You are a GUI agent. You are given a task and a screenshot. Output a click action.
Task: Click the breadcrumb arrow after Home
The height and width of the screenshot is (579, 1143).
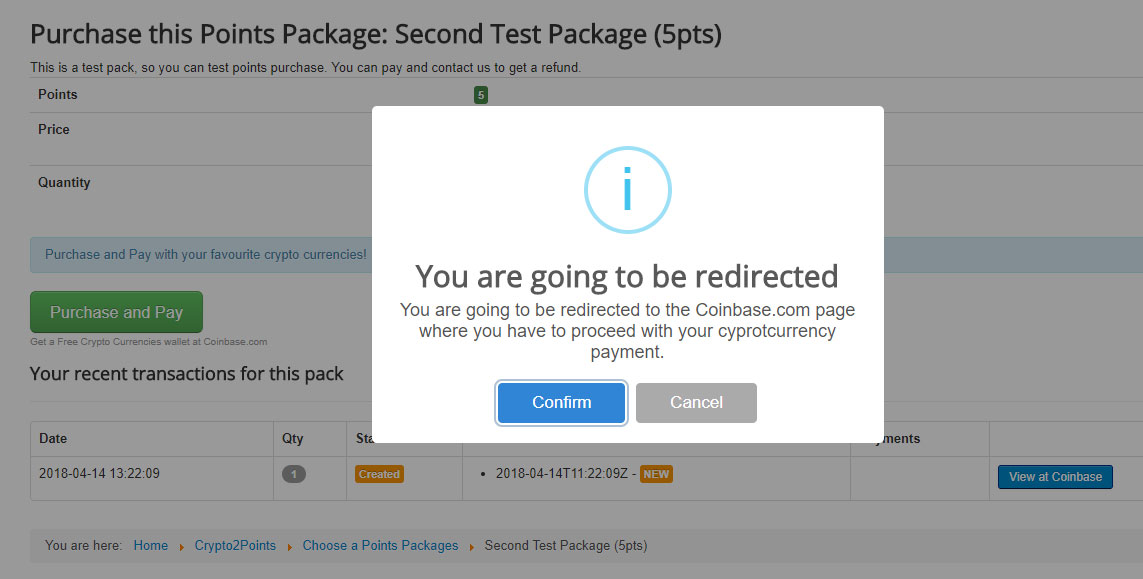[x=182, y=546]
